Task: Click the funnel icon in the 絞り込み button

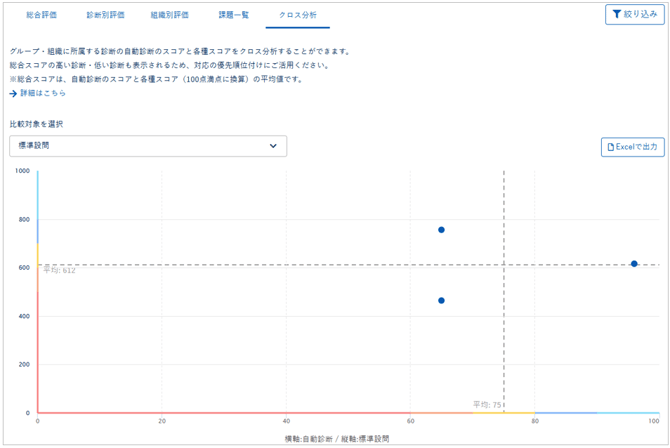Action: point(617,15)
